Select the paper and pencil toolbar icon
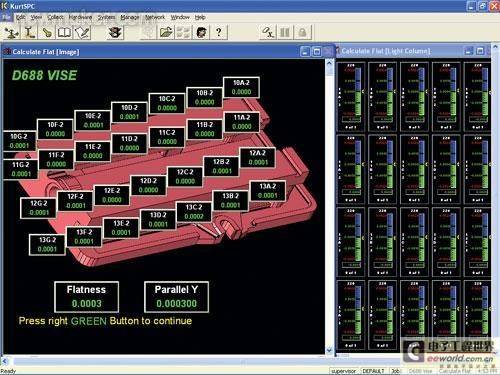 pos(82,32)
